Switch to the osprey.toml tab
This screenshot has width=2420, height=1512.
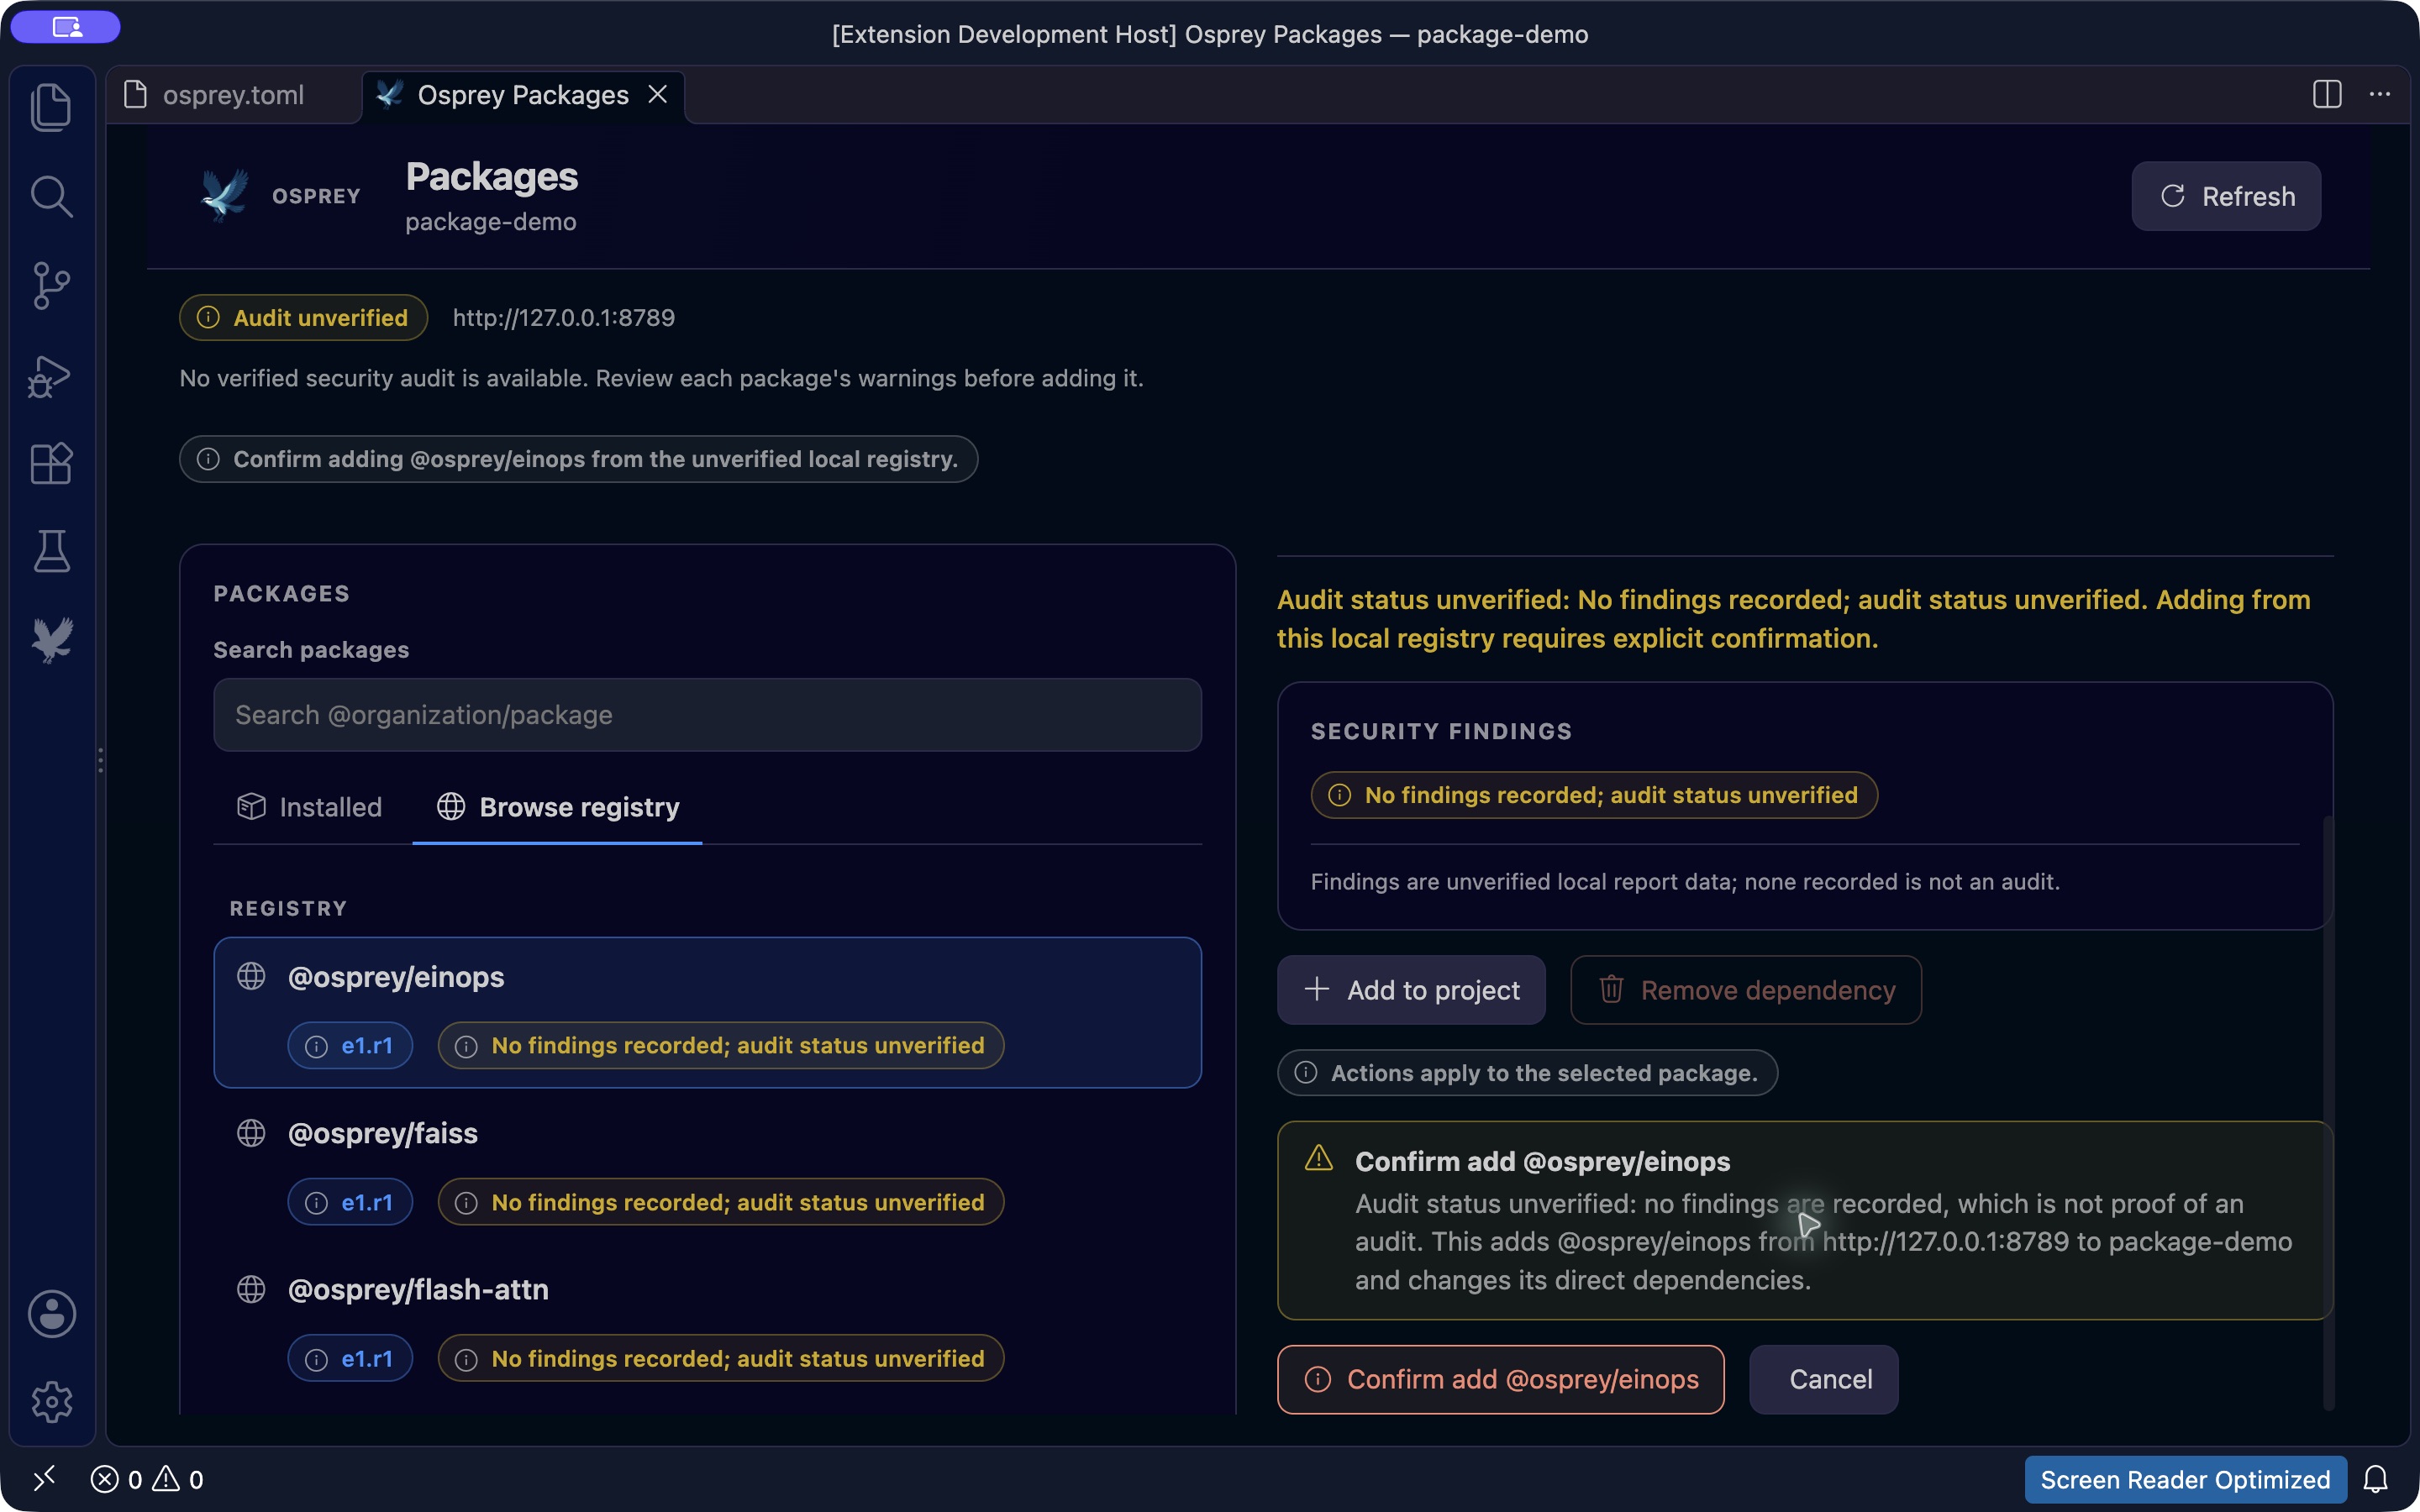click(232, 95)
